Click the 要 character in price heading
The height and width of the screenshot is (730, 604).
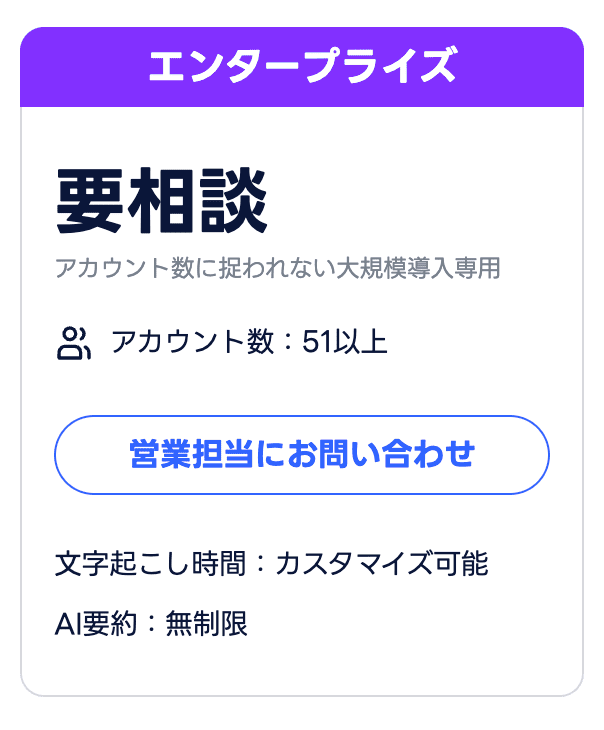(89, 201)
